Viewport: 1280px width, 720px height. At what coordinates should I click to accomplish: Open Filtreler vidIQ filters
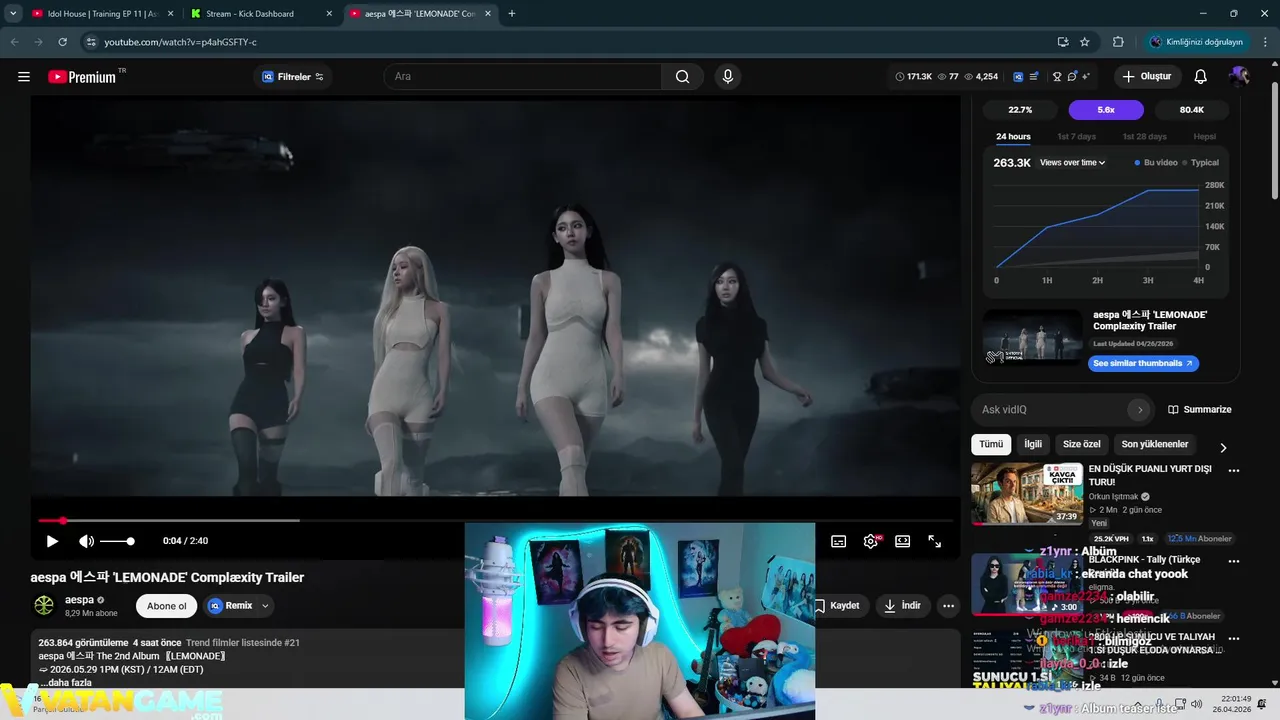(x=293, y=77)
